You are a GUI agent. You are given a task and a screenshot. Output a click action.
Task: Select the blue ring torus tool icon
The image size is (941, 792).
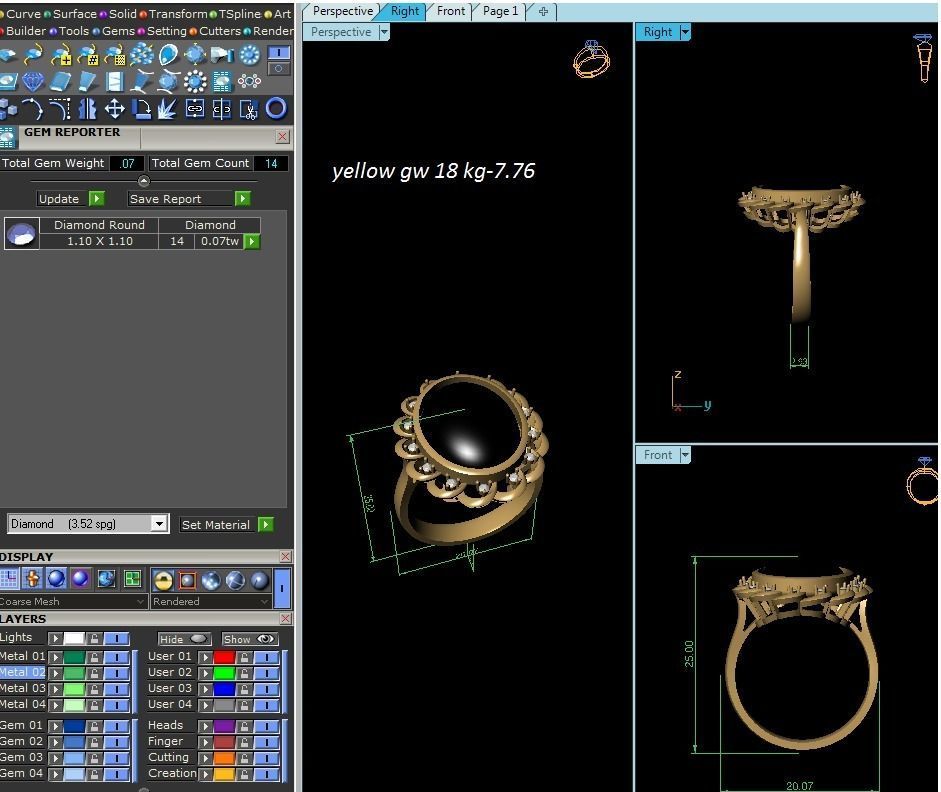[276, 109]
